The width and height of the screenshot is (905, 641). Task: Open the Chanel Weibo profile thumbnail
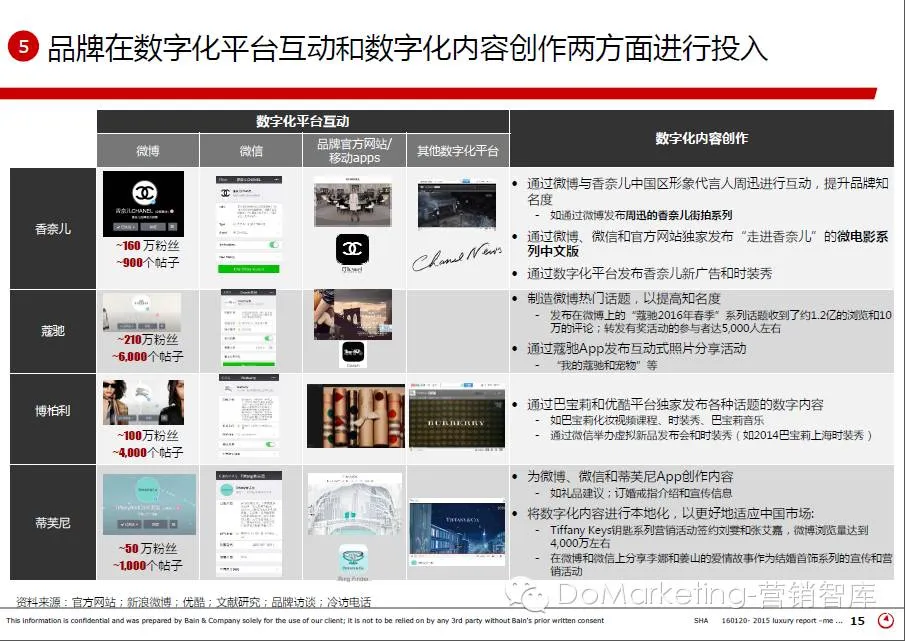[144, 204]
